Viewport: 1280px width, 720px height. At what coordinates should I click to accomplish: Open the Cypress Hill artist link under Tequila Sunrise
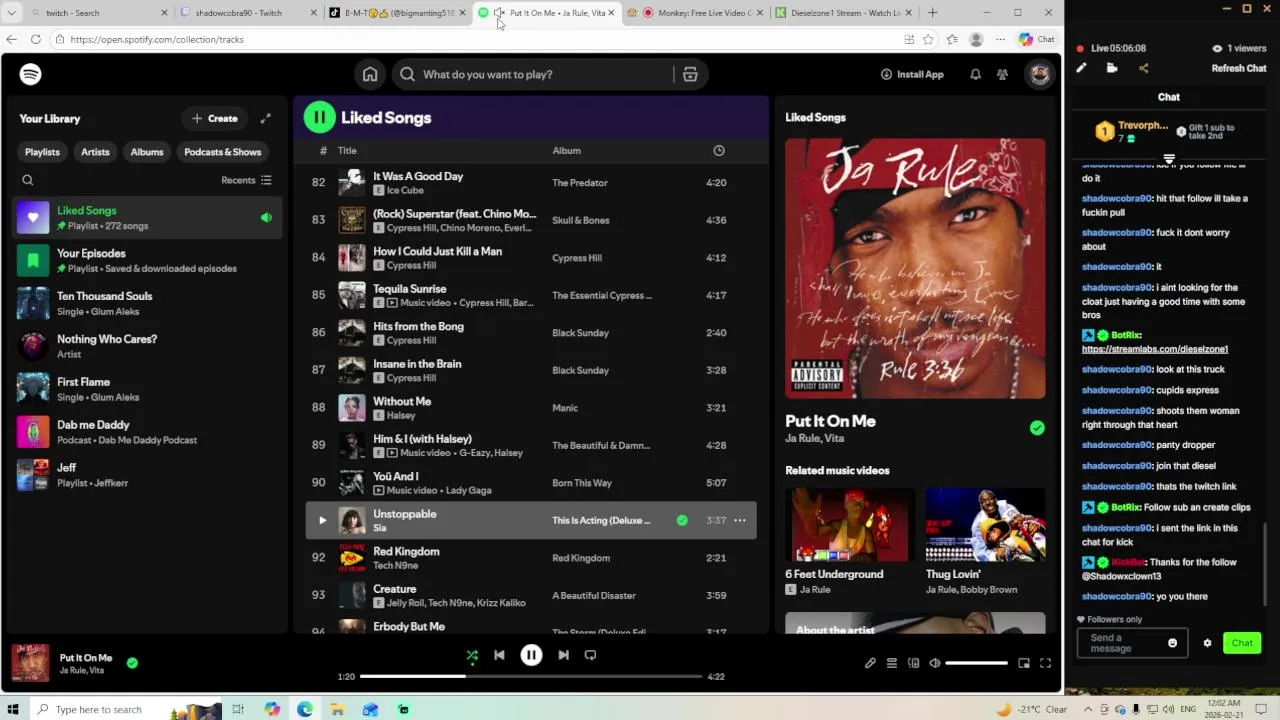click(483, 303)
